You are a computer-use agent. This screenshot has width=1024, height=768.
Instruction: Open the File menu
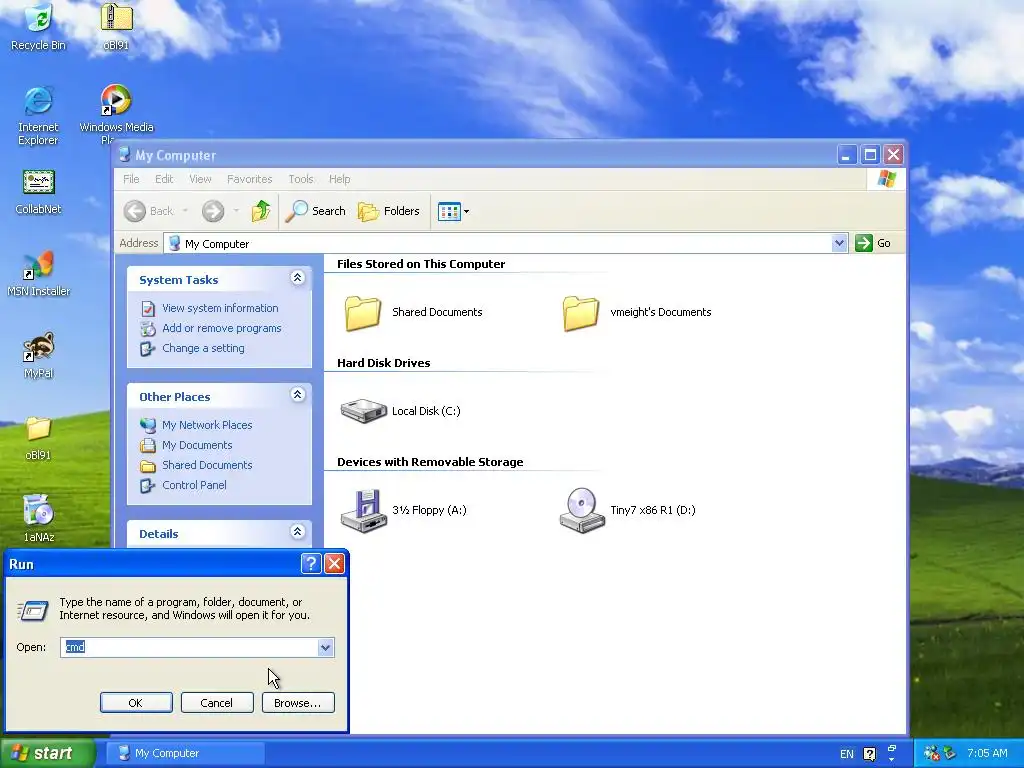point(131,179)
